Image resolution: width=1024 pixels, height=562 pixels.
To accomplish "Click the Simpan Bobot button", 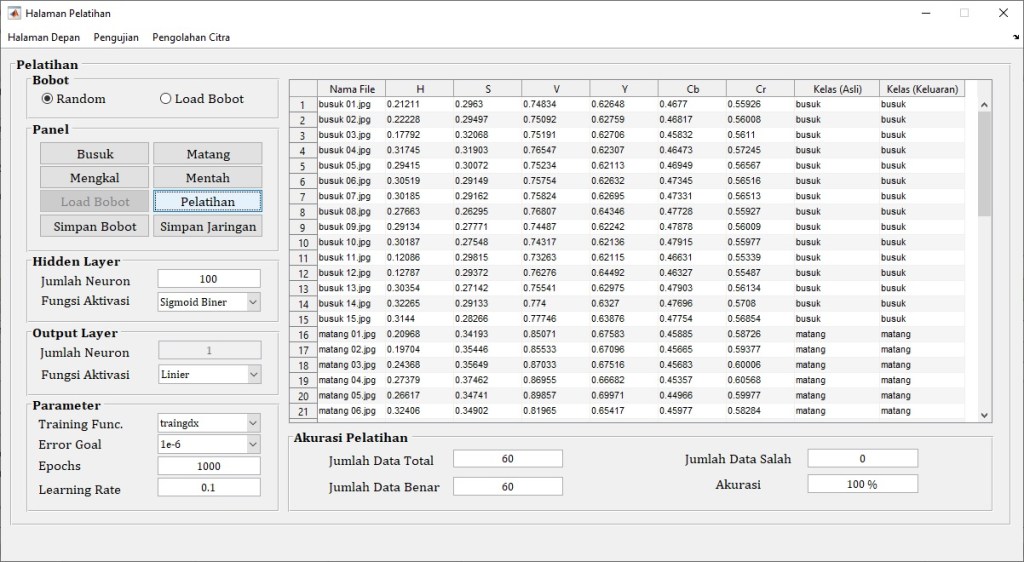I will (x=94, y=227).
